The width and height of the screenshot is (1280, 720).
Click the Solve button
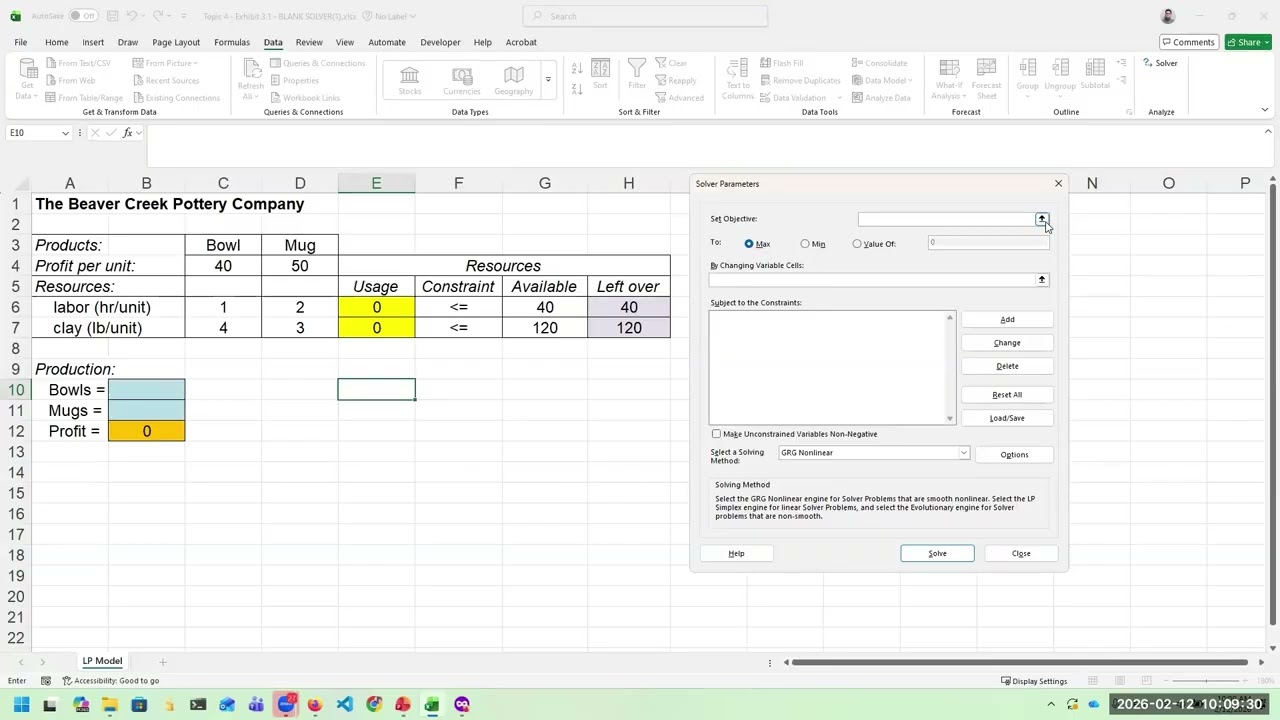pyautogui.click(x=937, y=553)
